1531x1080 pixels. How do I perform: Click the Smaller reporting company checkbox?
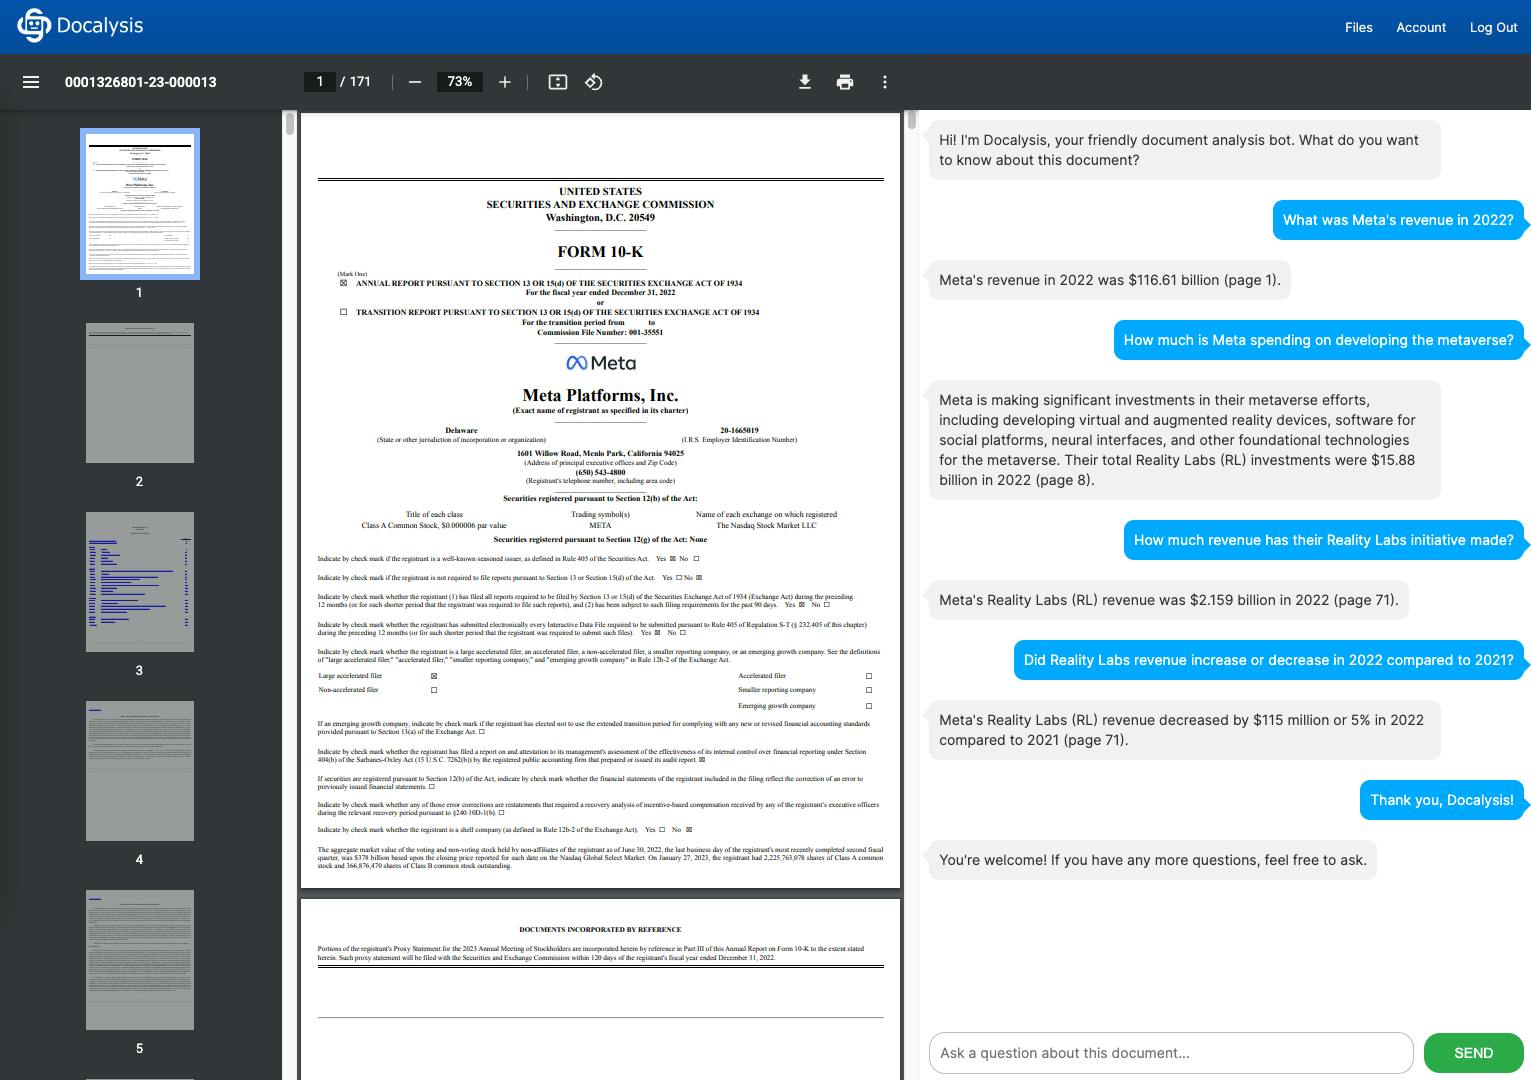869,690
